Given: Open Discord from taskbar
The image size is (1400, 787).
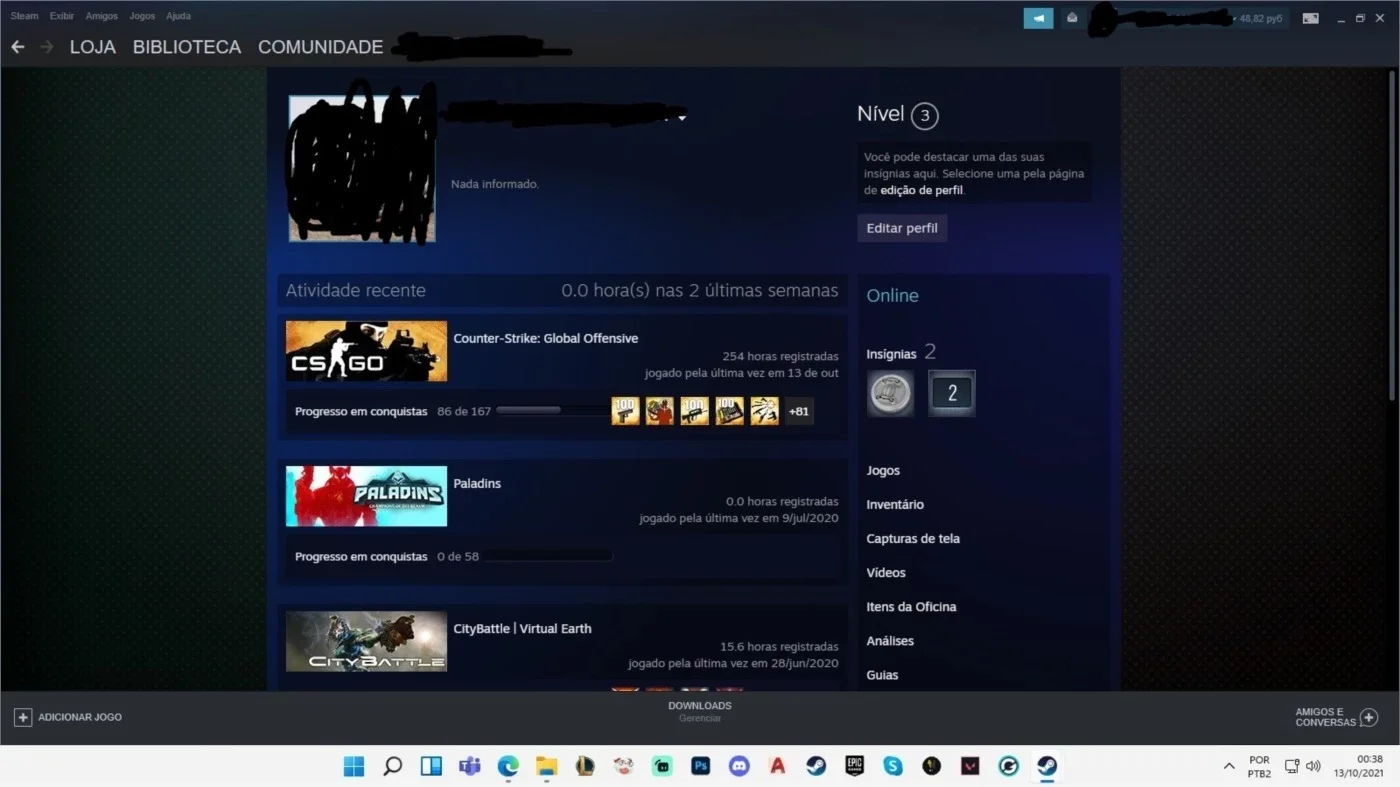Looking at the screenshot, I should 739,766.
